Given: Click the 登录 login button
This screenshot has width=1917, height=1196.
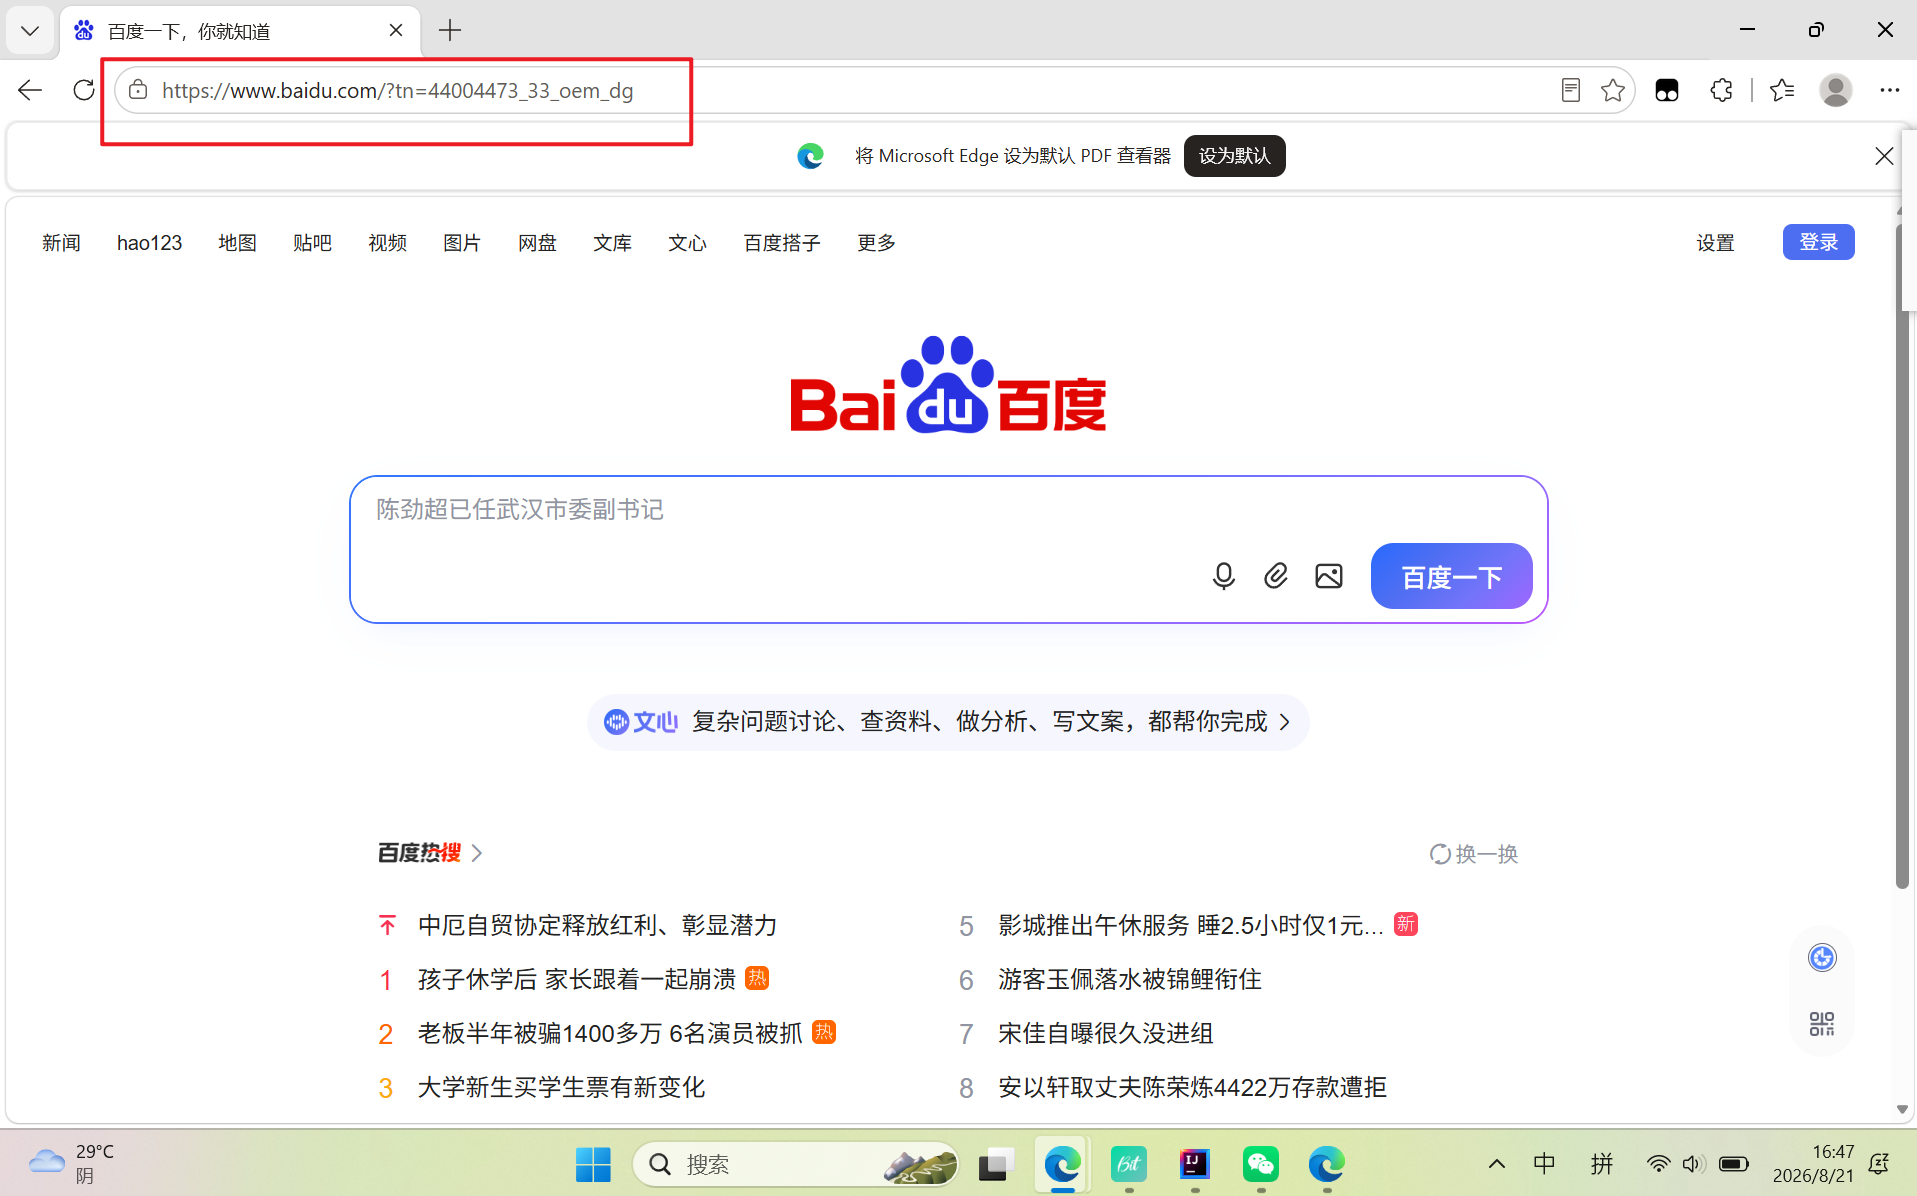Looking at the screenshot, I should [1818, 242].
